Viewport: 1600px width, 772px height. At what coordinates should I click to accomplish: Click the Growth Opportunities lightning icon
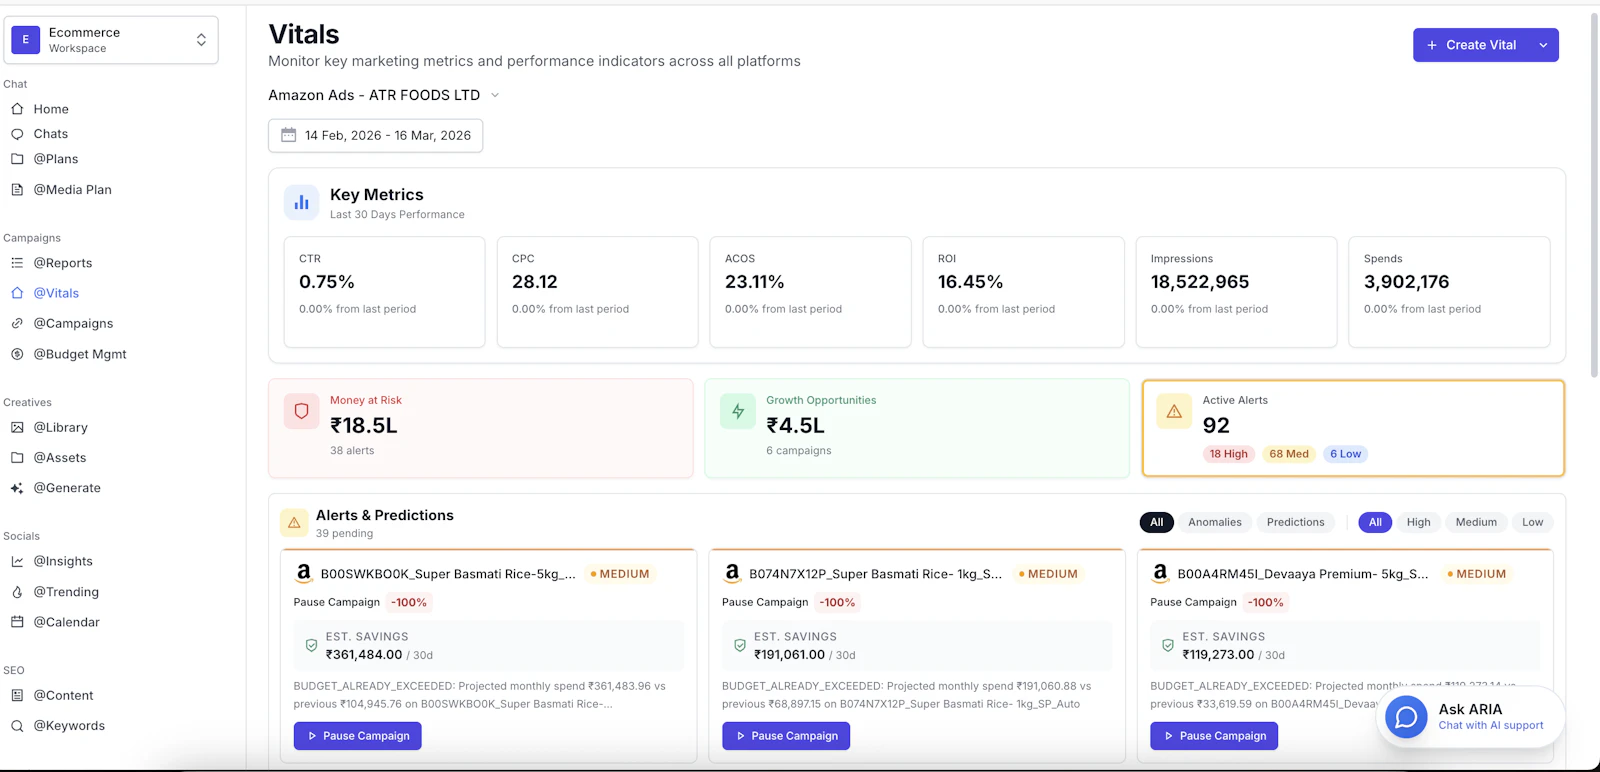(x=738, y=411)
